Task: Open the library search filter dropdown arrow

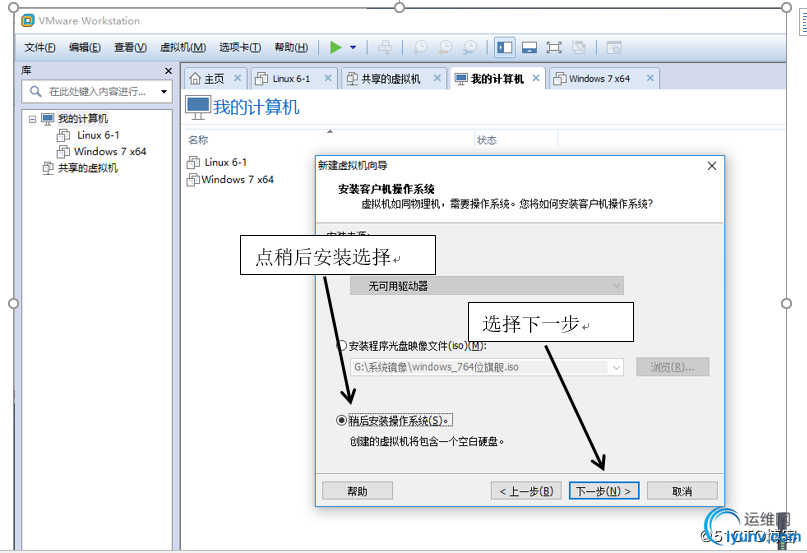Action: pos(164,92)
